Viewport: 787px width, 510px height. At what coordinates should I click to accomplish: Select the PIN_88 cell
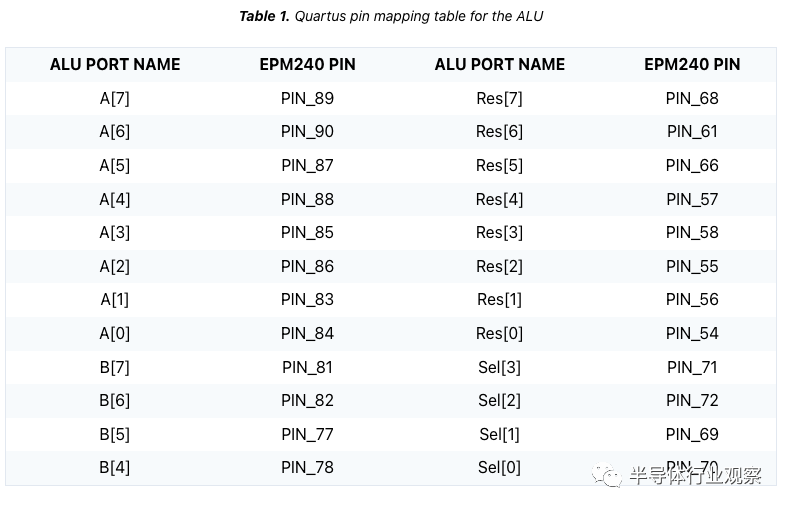click(307, 199)
